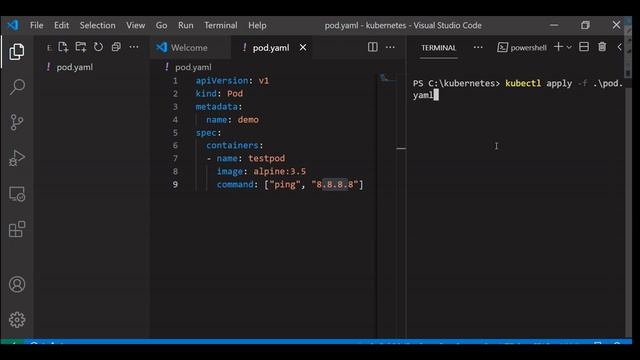Open the Source Control view
This screenshot has width=640, height=360.
click(17, 122)
